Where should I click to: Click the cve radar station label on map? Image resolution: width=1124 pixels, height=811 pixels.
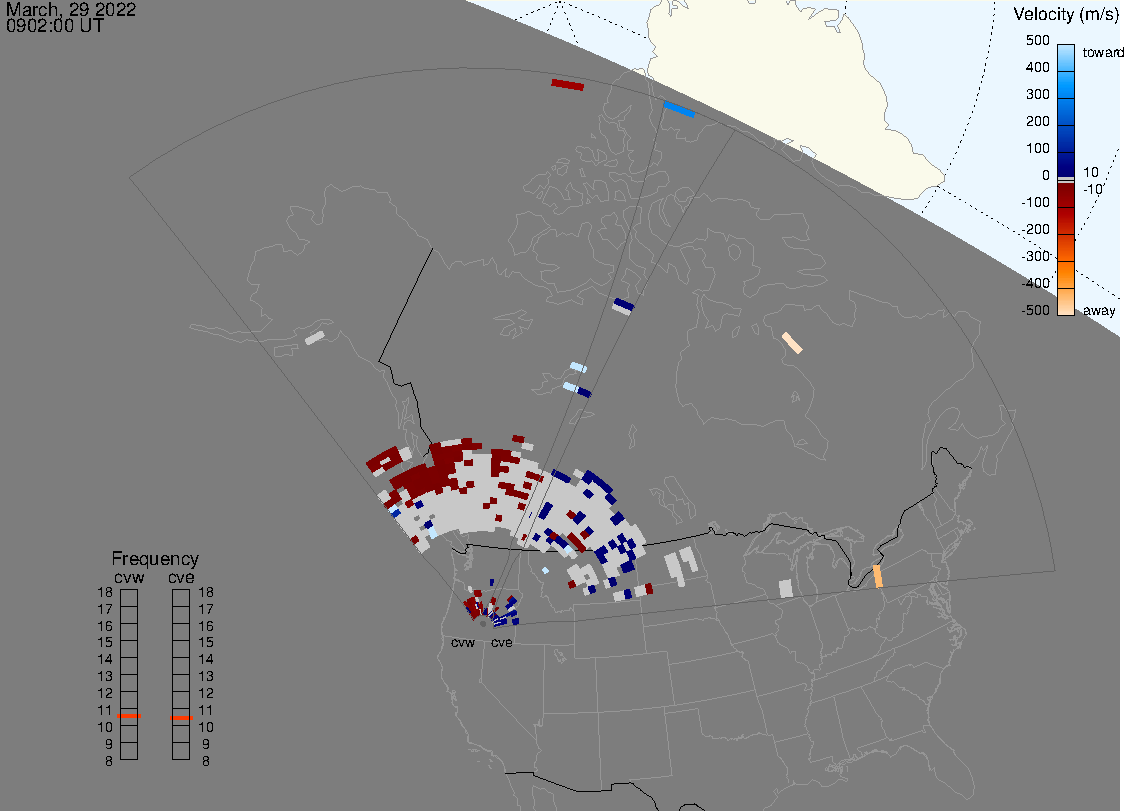click(502, 642)
